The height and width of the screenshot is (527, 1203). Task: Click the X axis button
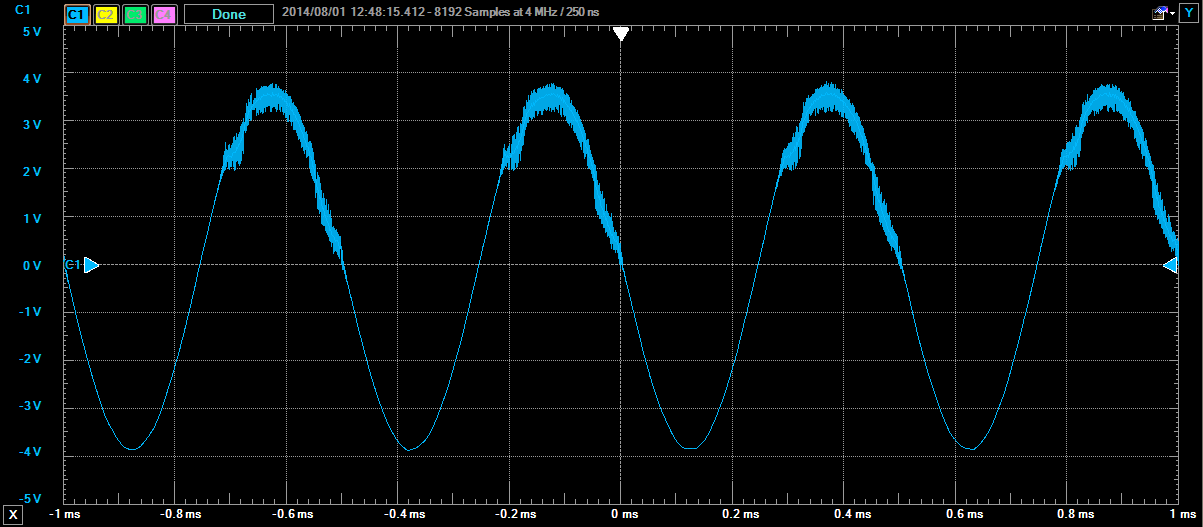point(13,514)
